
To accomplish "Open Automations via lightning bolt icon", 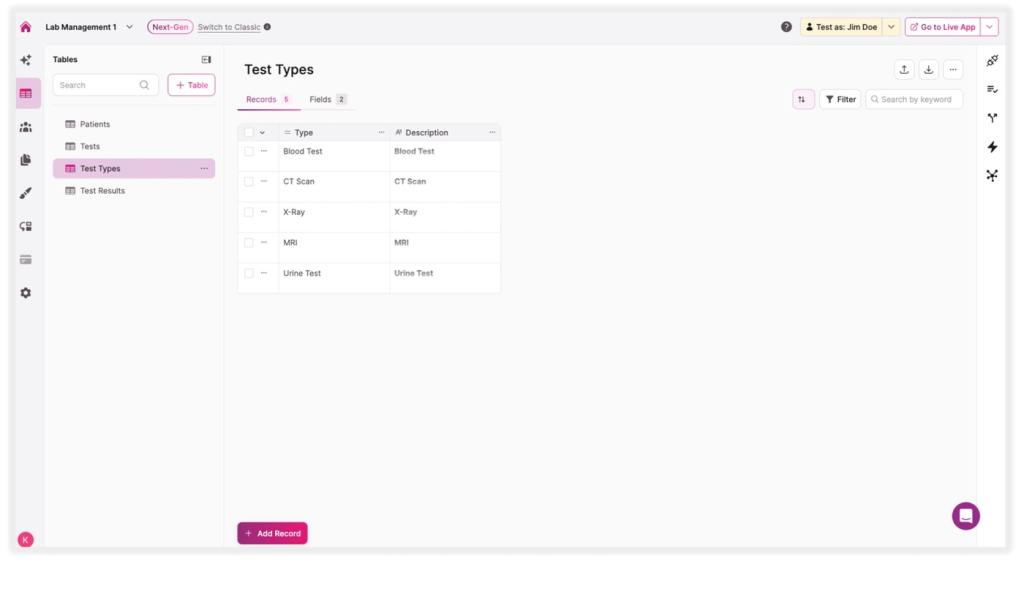I will pos(991,146).
